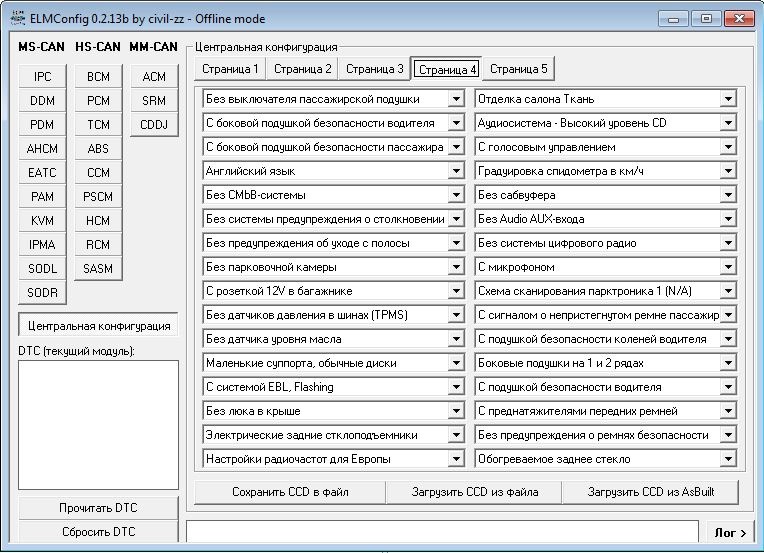Expand the Лог panel button
Image resolution: width=764 pixels, height=553 pixels.
tap(729, 533)
